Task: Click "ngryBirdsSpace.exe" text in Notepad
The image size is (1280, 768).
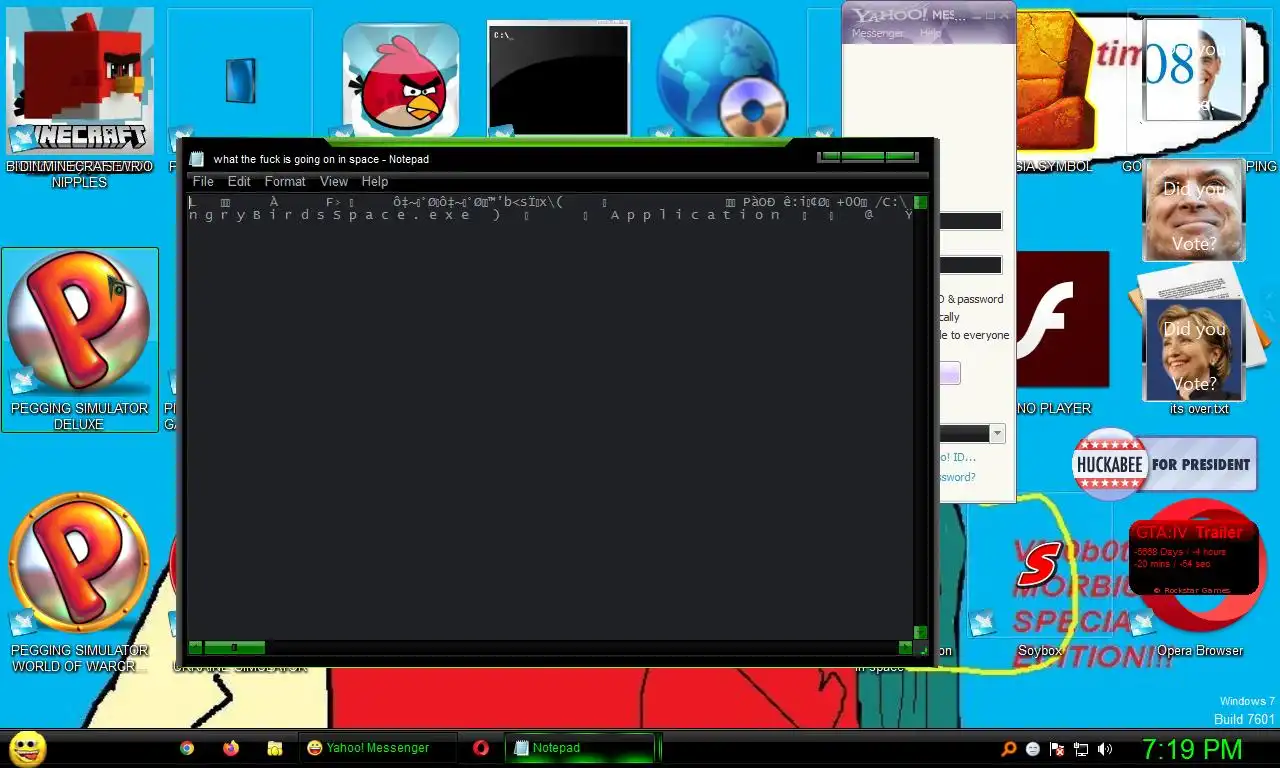Action: (329, 215)
